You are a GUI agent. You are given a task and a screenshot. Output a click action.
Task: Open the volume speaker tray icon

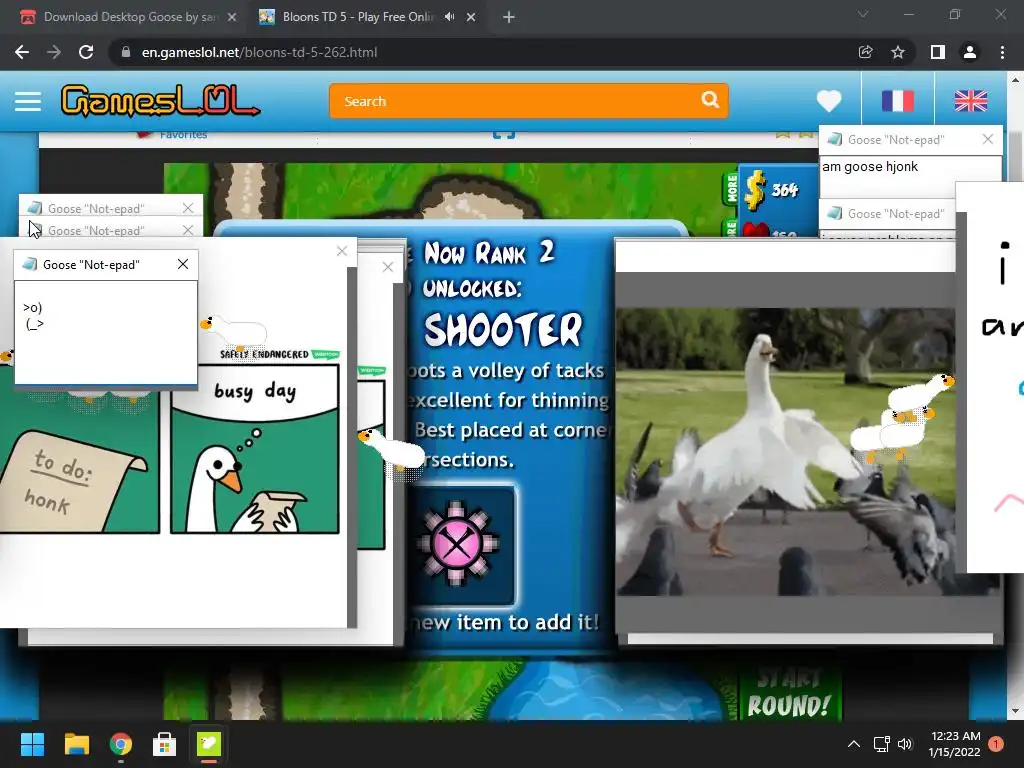[904, 744]
